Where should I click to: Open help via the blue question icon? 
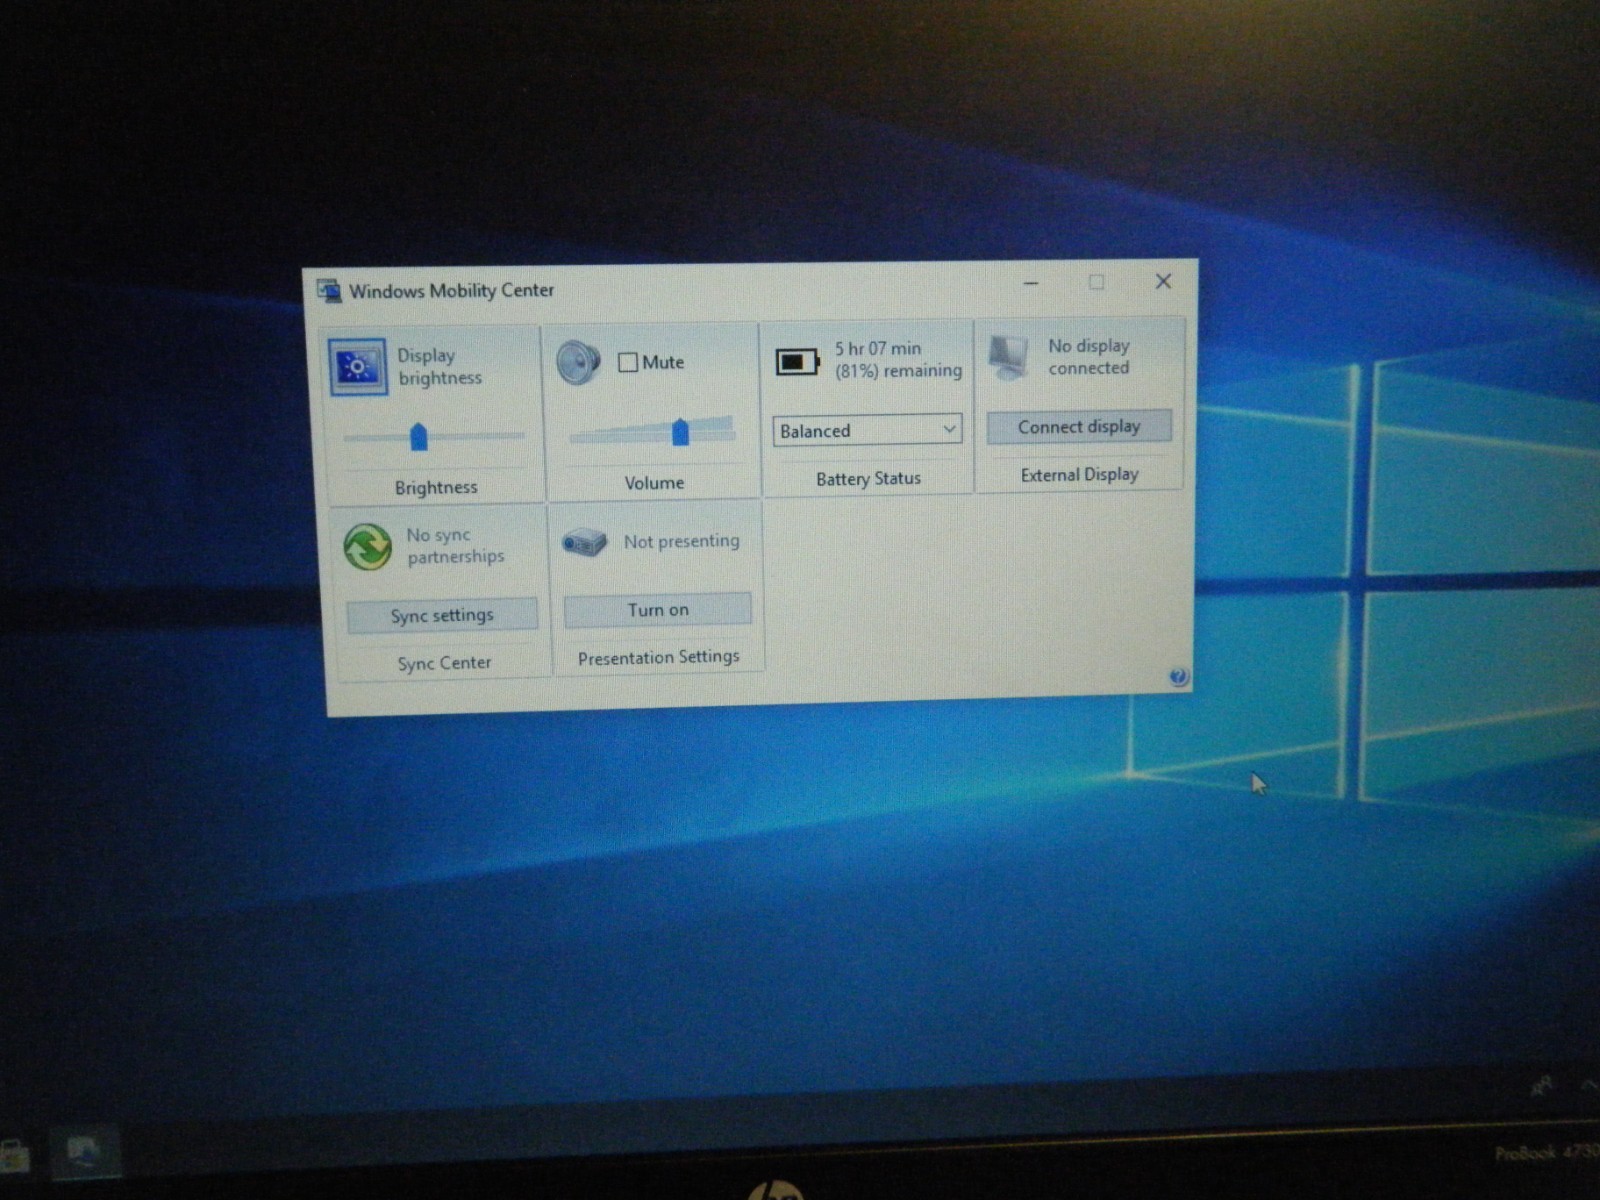[1178, 676]
